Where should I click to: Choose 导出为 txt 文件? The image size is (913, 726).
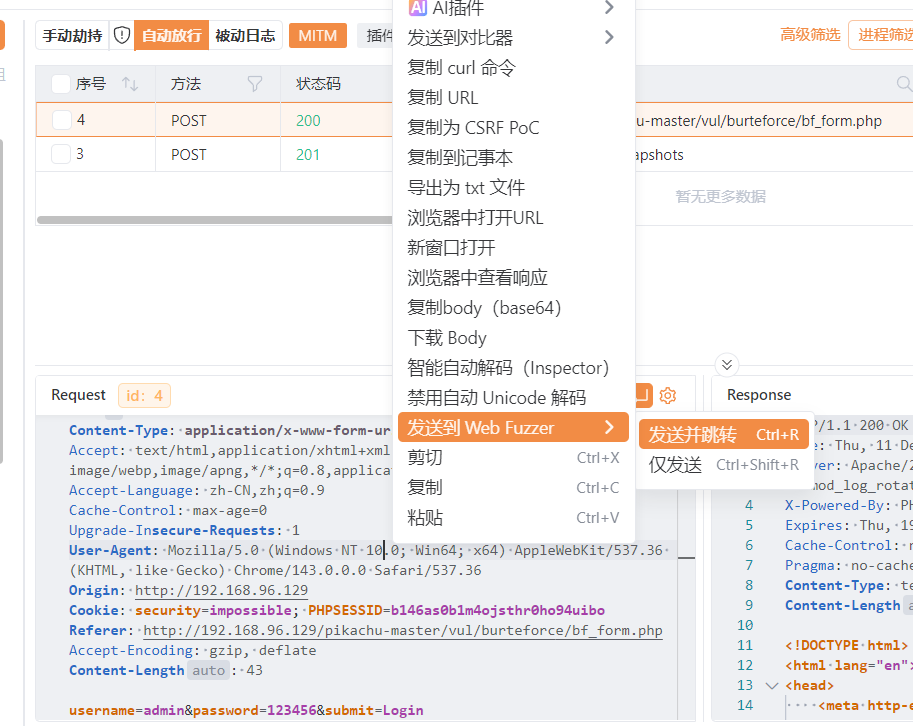click(x=512, y=187)
